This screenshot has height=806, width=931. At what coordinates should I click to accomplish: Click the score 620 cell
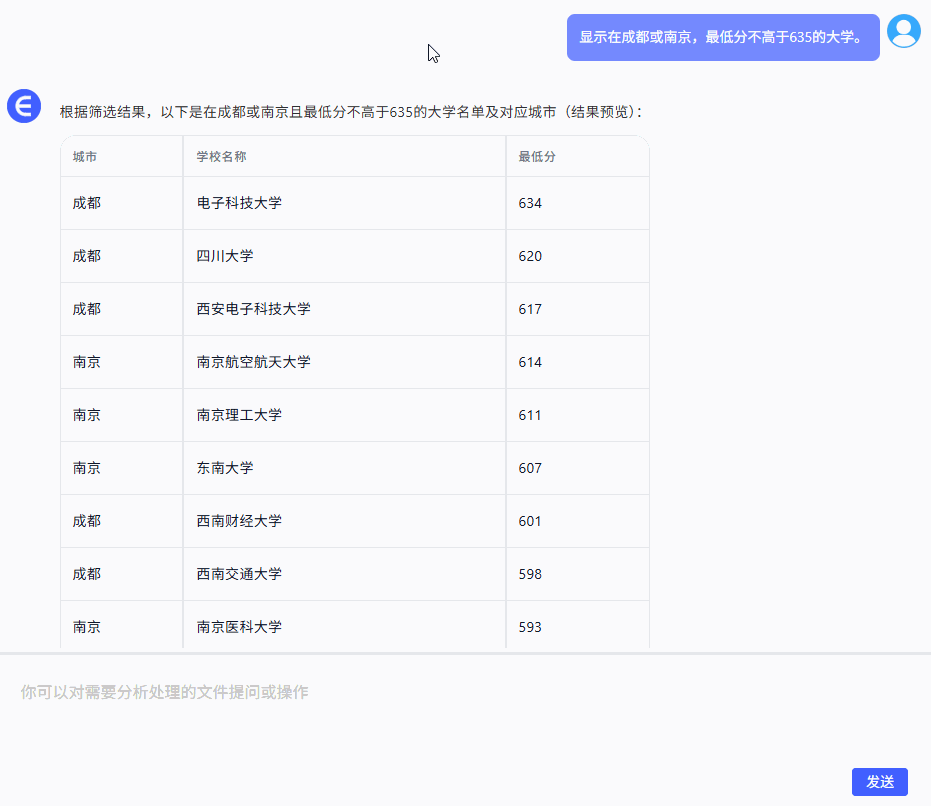coord(578,256)
